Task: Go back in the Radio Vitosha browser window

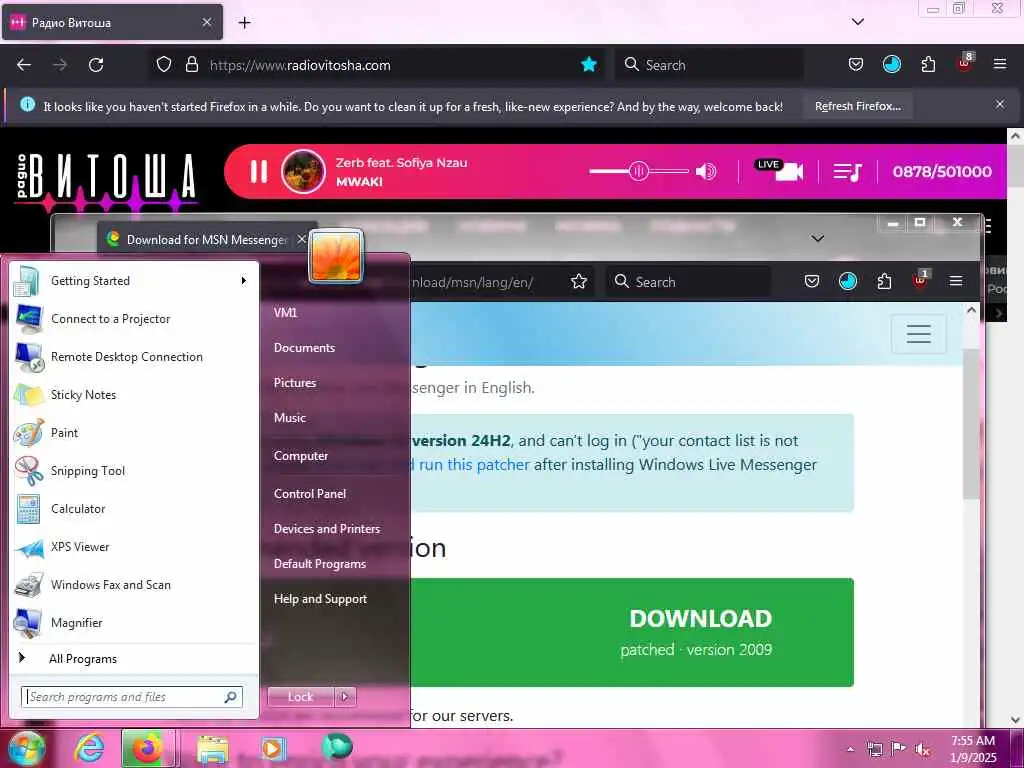Action: [24, 65]
